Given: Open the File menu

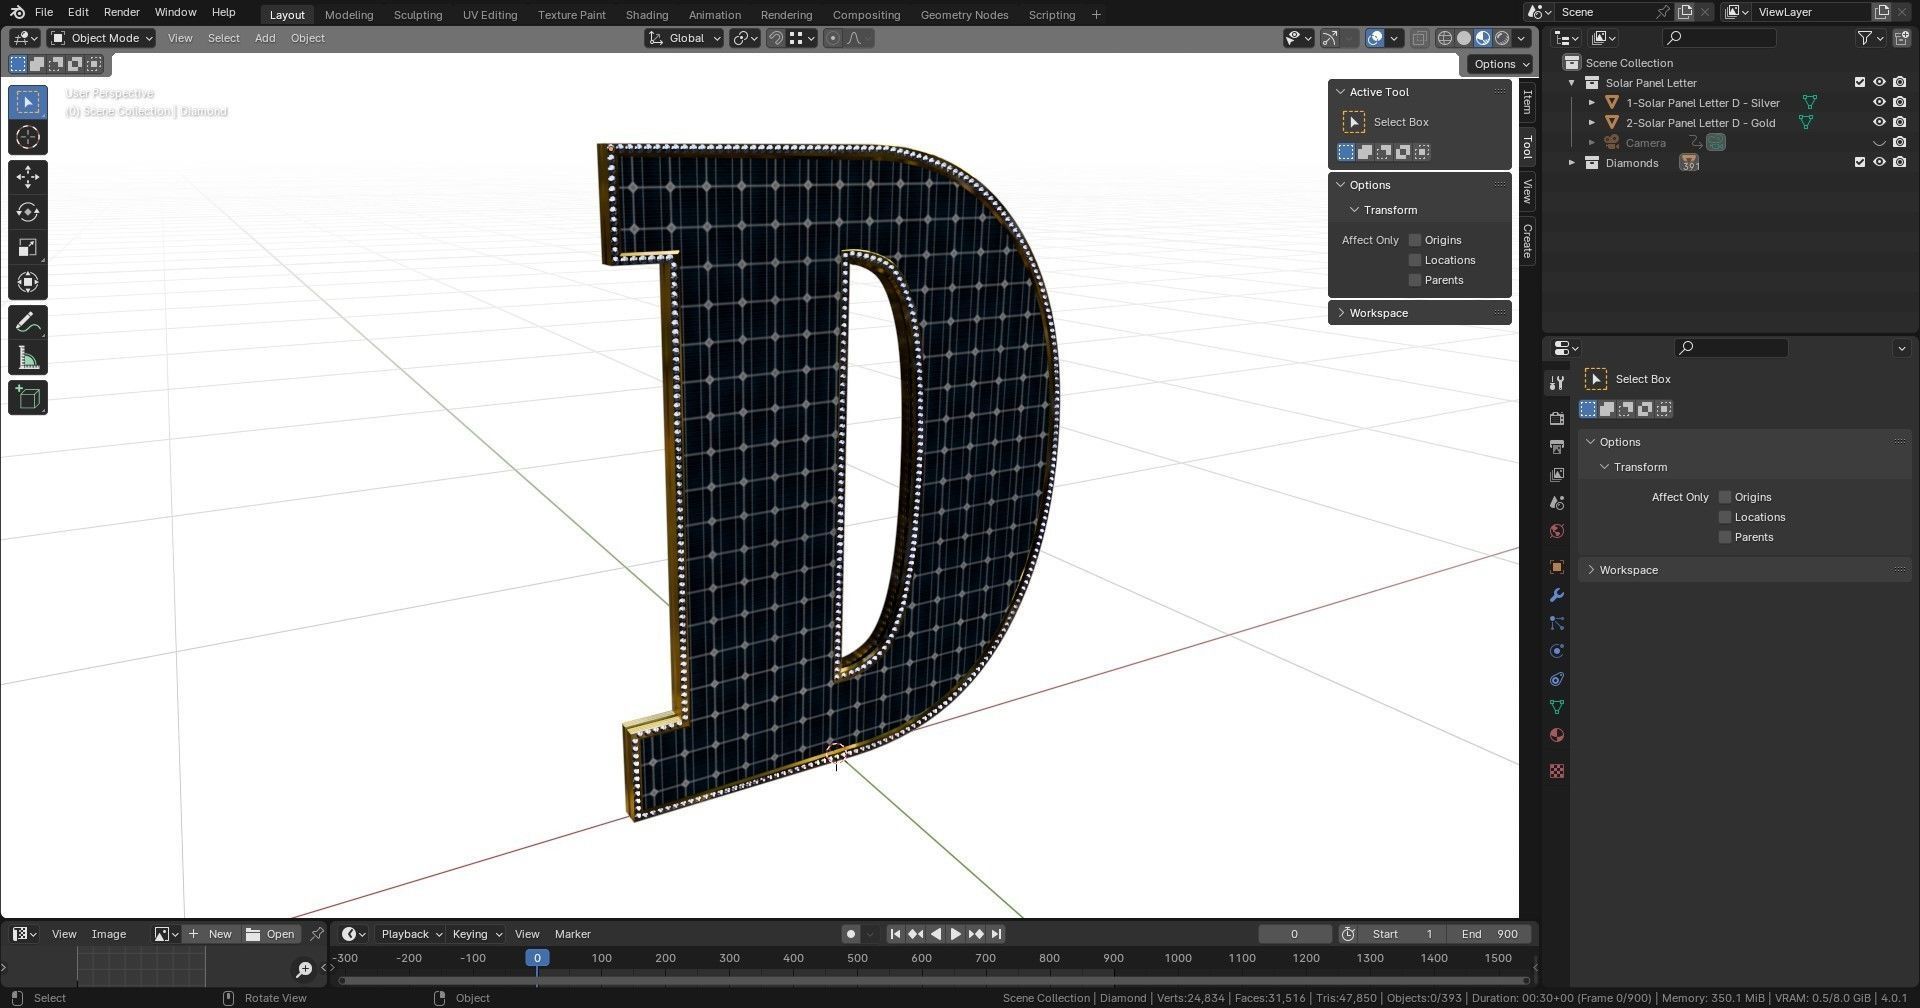Looking at the screenshot, I should click(44, 12).
